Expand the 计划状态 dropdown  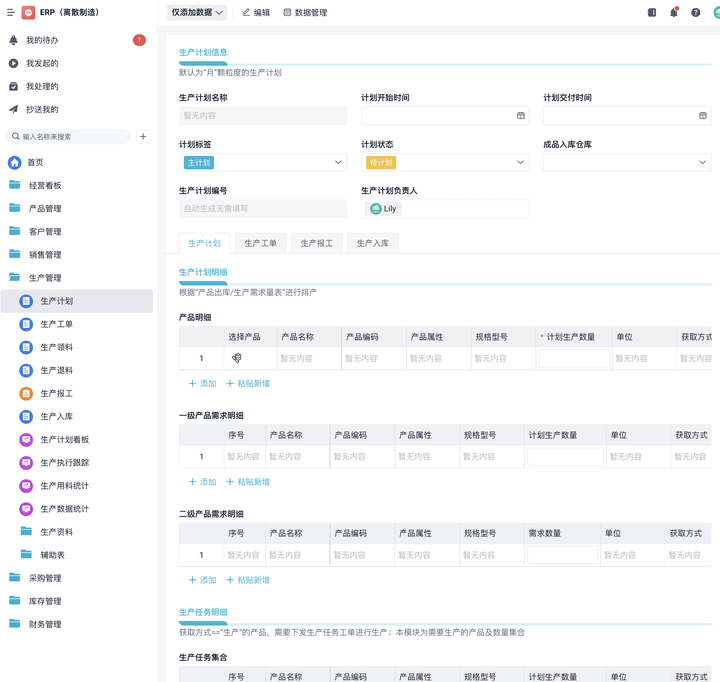520,162
